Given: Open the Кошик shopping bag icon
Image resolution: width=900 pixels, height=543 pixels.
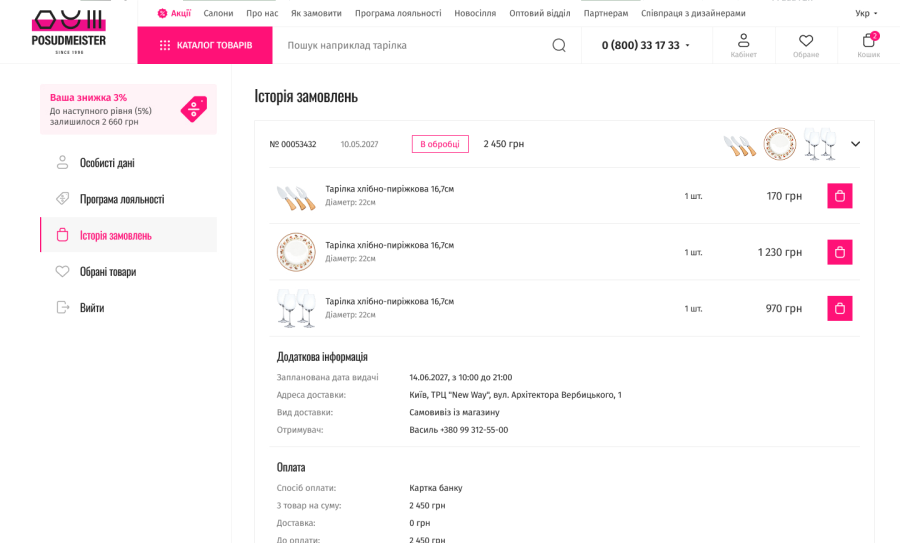Looking at the screenshot, I should click(x=868, y=45).
